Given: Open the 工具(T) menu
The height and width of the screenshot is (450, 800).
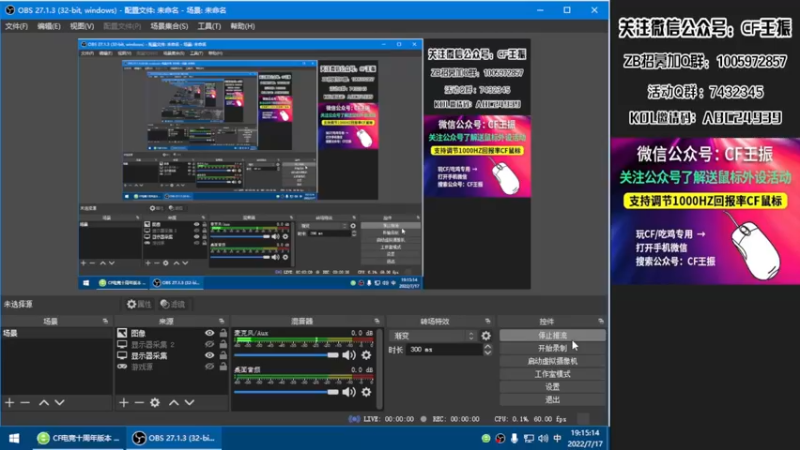Looking at the screenshot, I should [x=209, y=26].
